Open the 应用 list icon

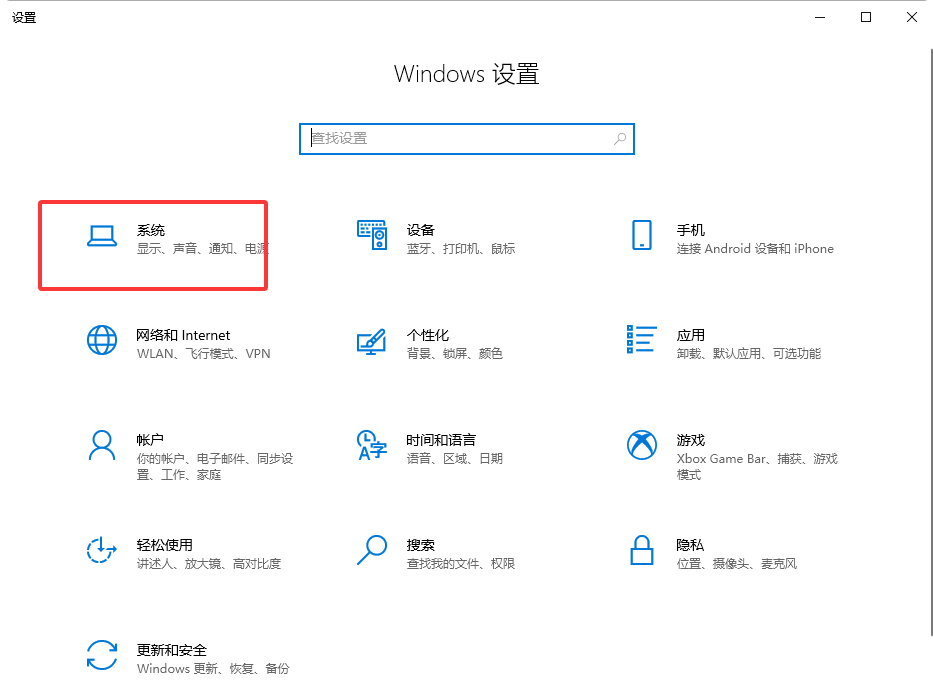tap(641, 339)
